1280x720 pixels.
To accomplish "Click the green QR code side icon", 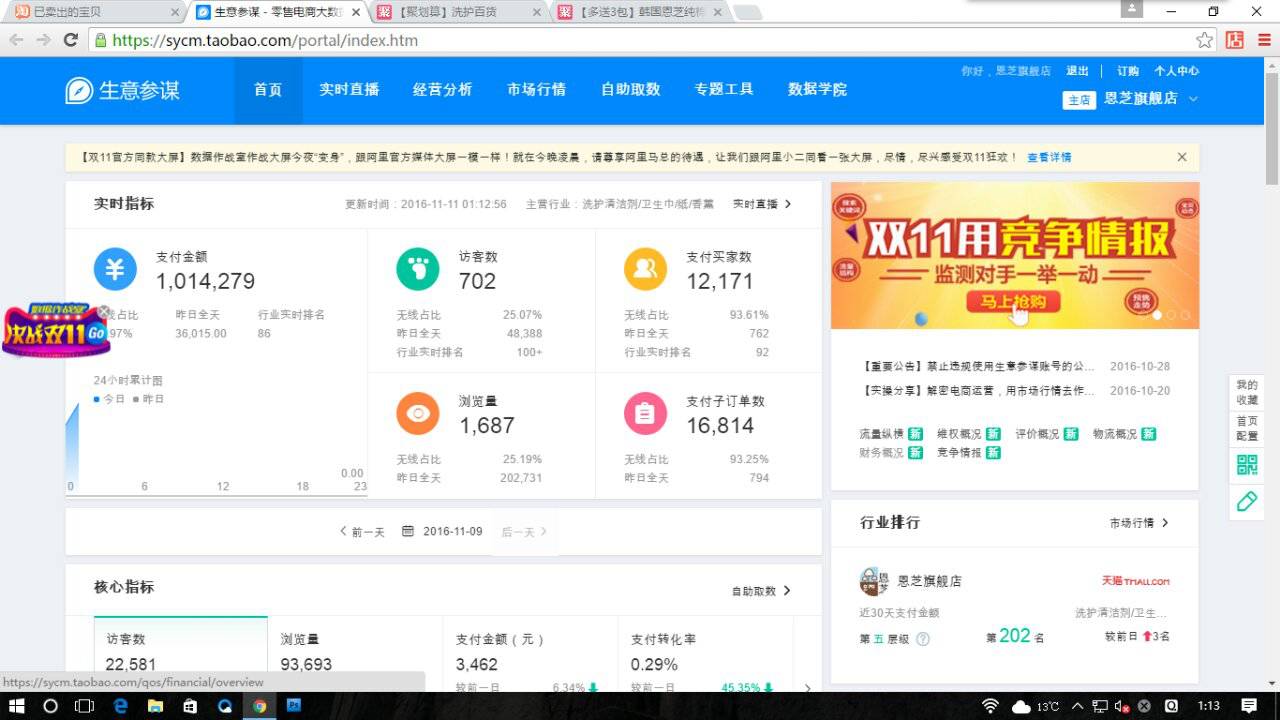I will [x=1247, y=465].
